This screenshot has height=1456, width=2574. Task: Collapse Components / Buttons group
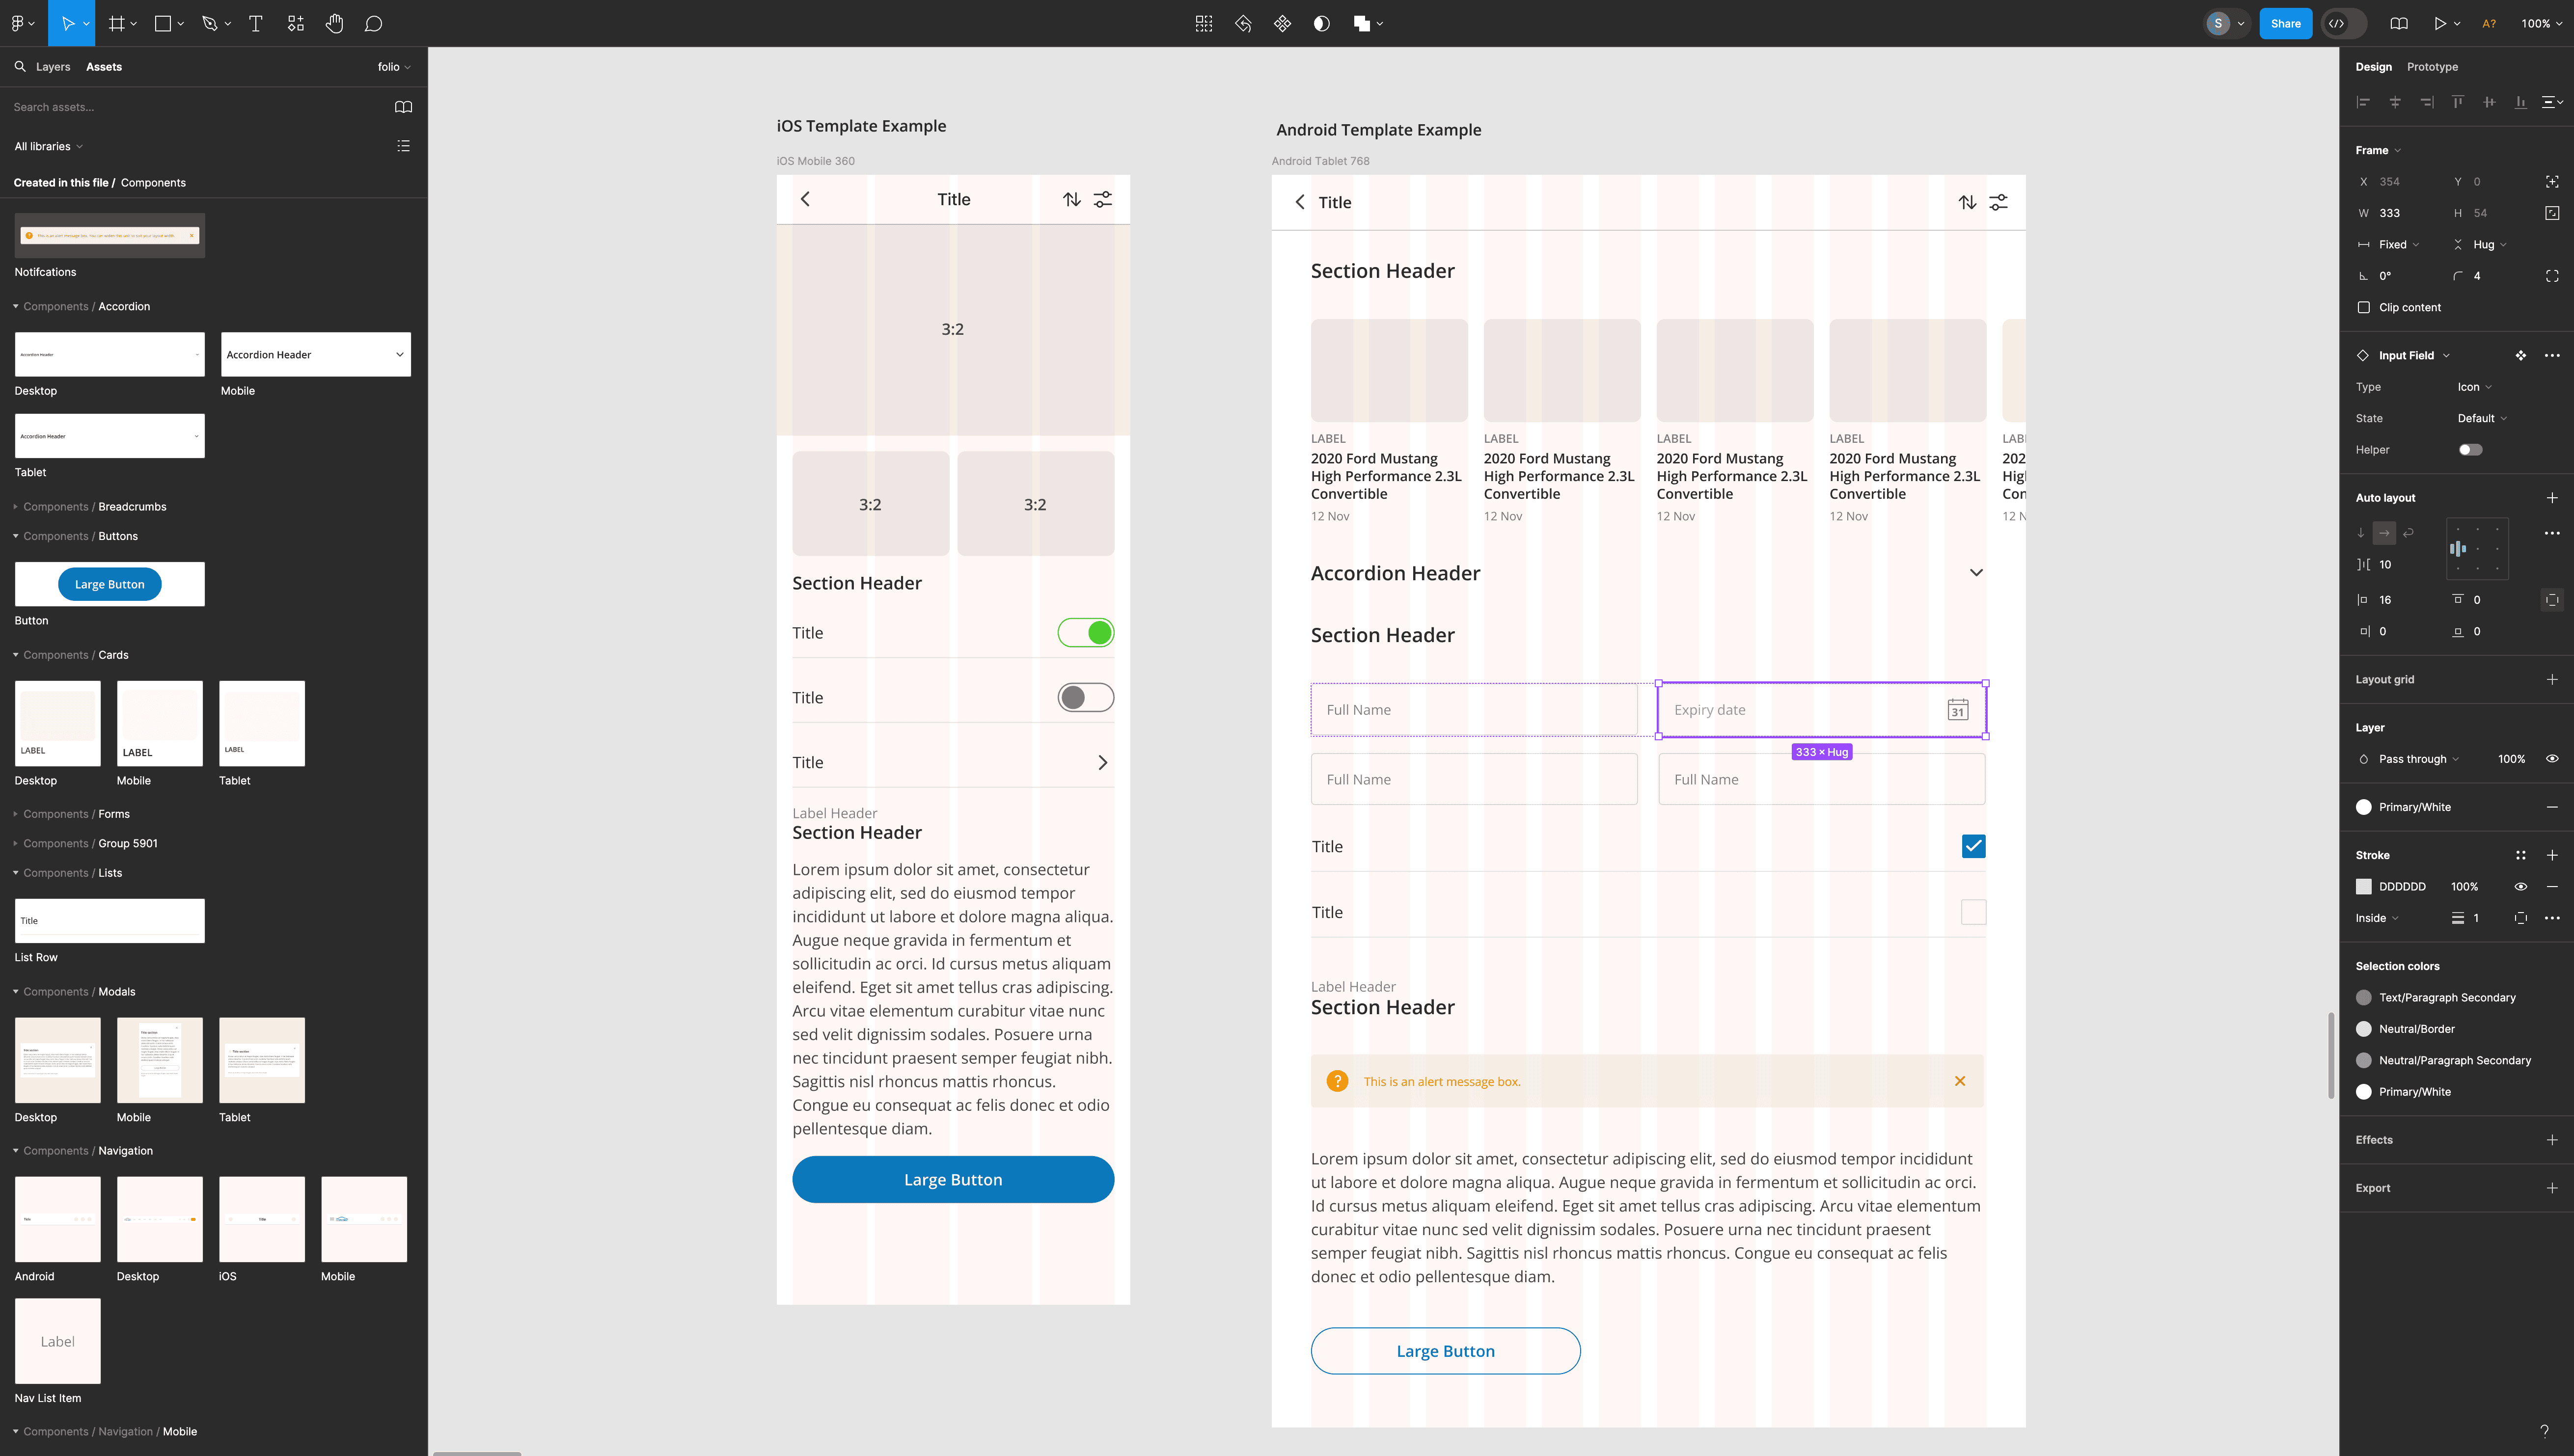pos(16,536)
